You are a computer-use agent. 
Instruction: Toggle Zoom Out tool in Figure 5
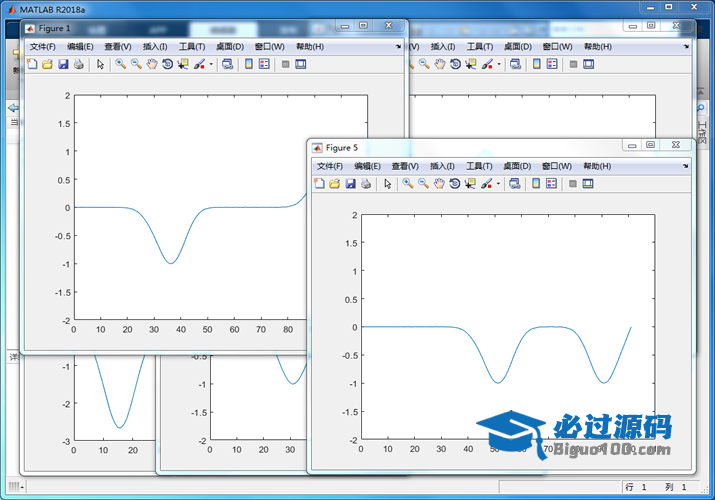point(423,184)
